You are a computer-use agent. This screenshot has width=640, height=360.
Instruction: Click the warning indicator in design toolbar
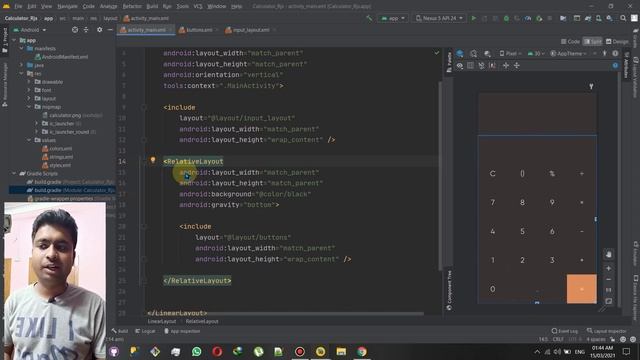tap(615, 53)
